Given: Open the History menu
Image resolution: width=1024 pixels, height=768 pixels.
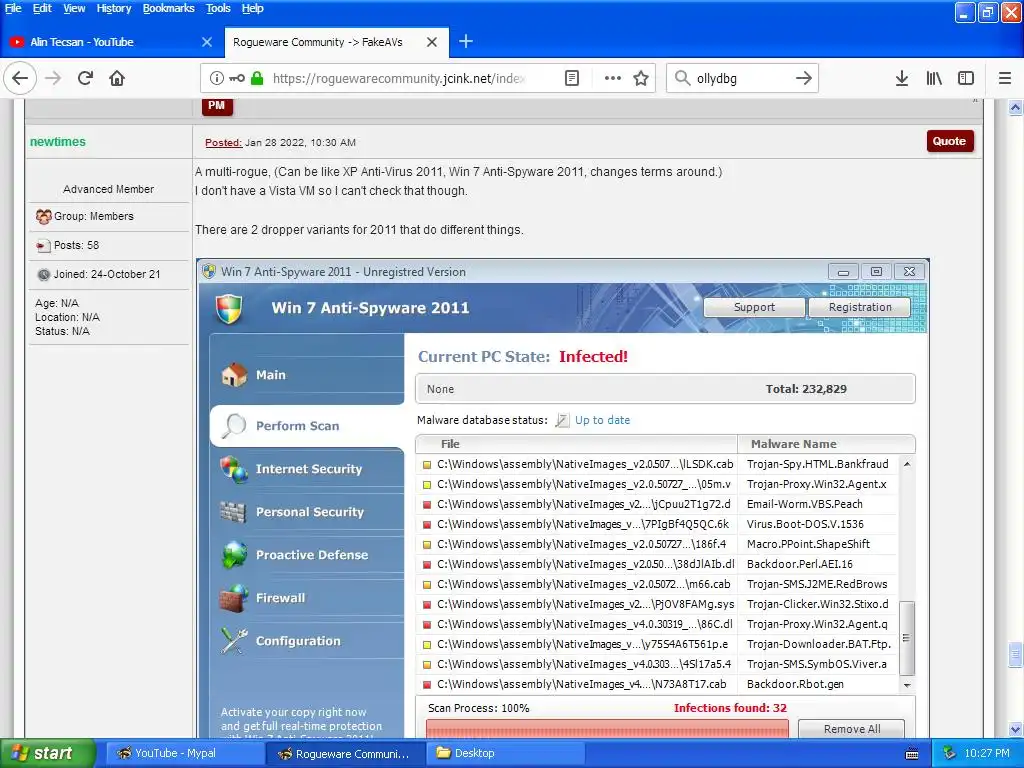Looking at the screenshot, I should pyautogui.click(x=114, y=8).
